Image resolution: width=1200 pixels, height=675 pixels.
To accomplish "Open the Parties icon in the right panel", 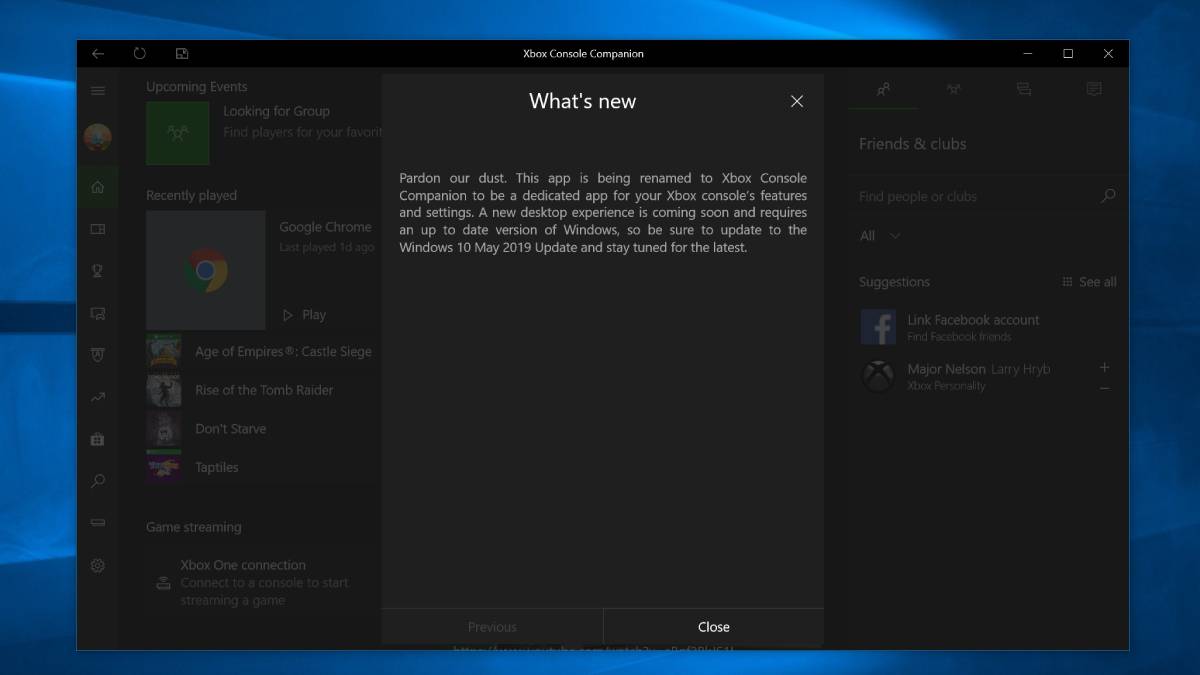I will pos(953,89).
